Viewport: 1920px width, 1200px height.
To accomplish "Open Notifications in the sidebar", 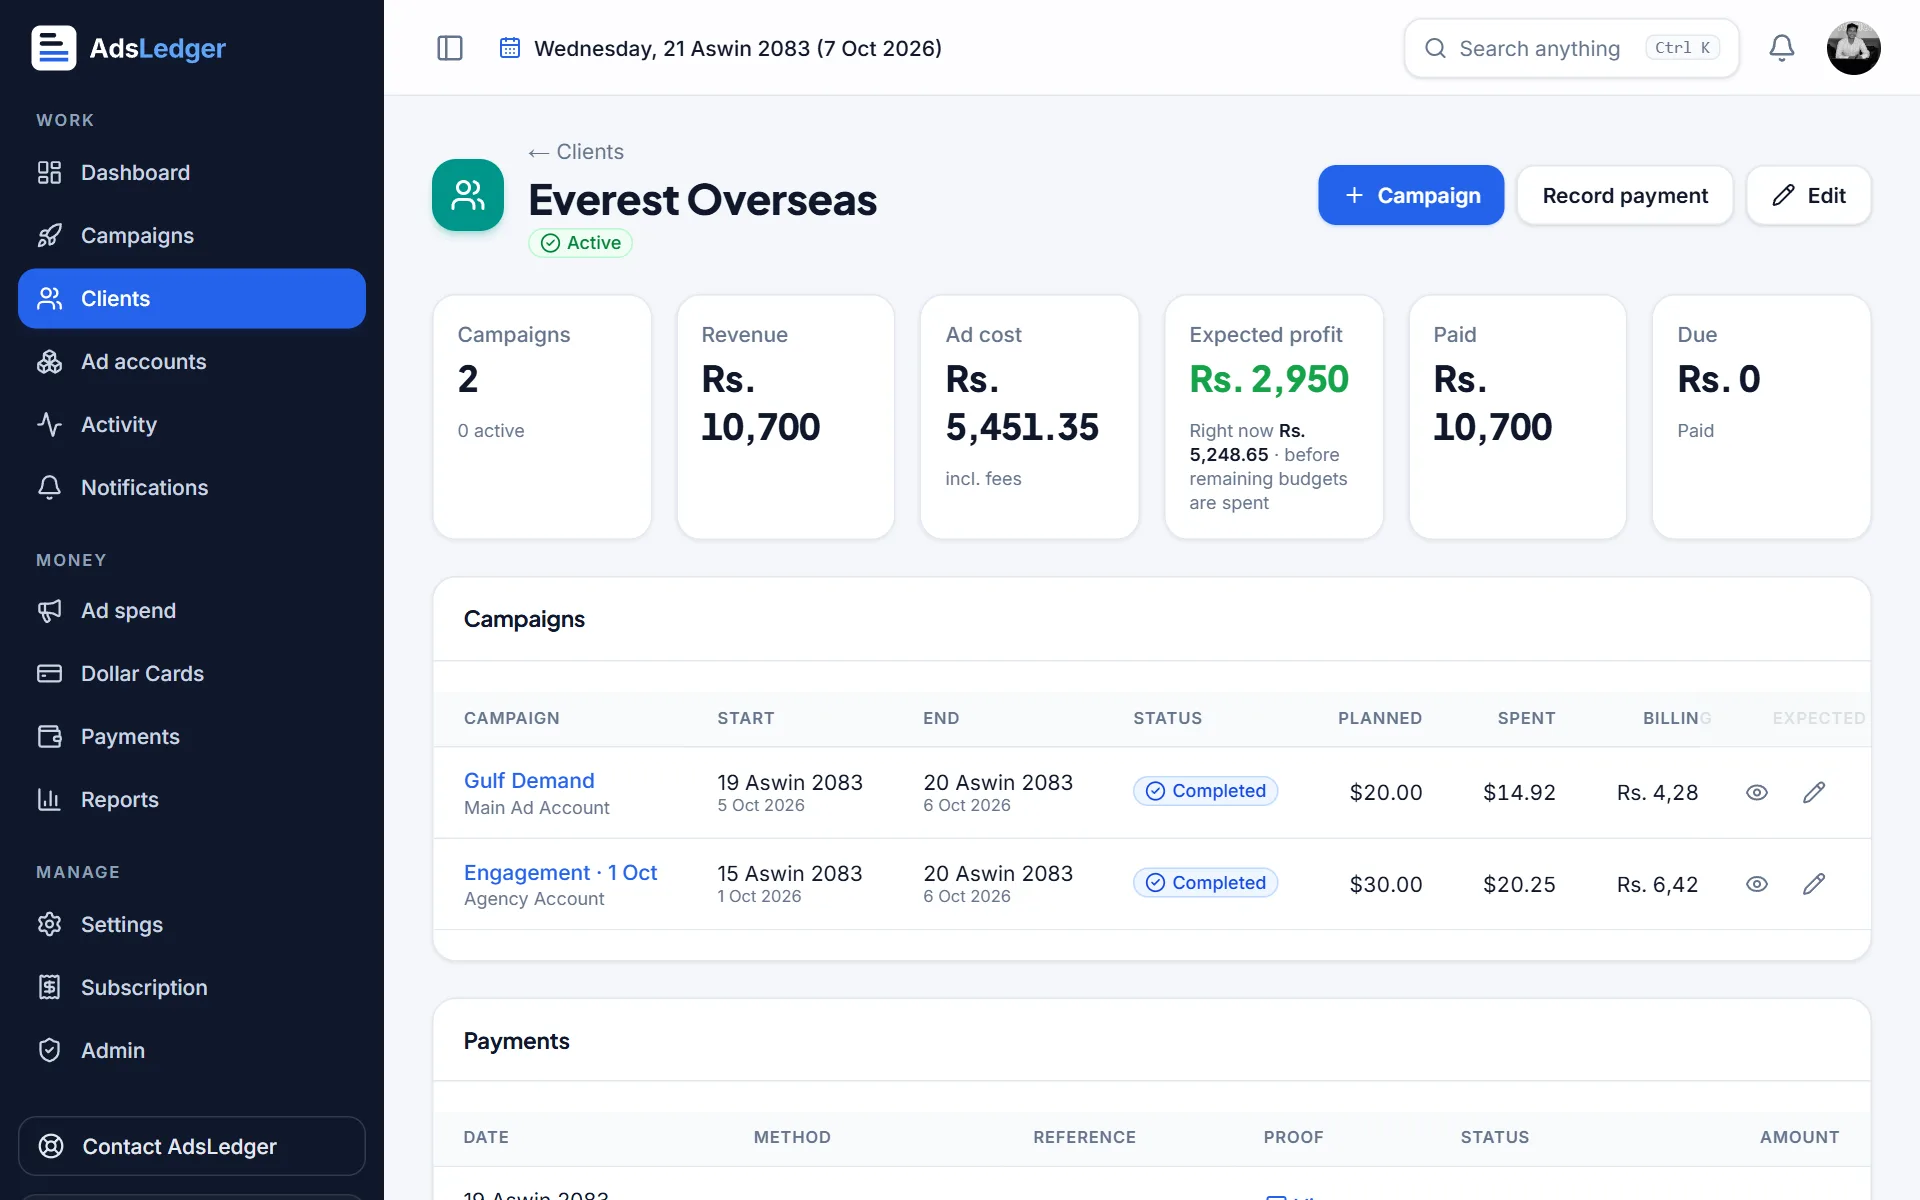I will click(192, 488).
